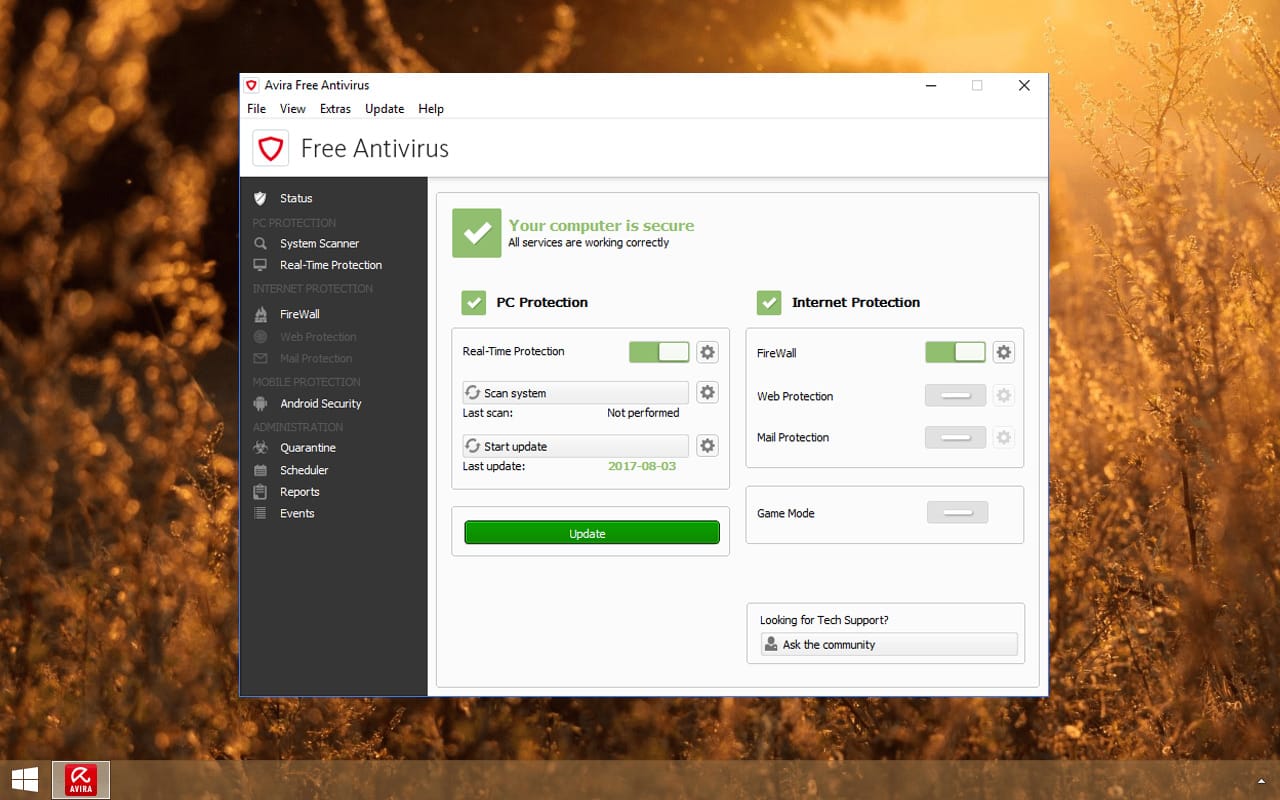The height and width of the screenshot is (800, 1280).
Task: Click the Status shield icon in sidebar
Action: click(260, 198)
